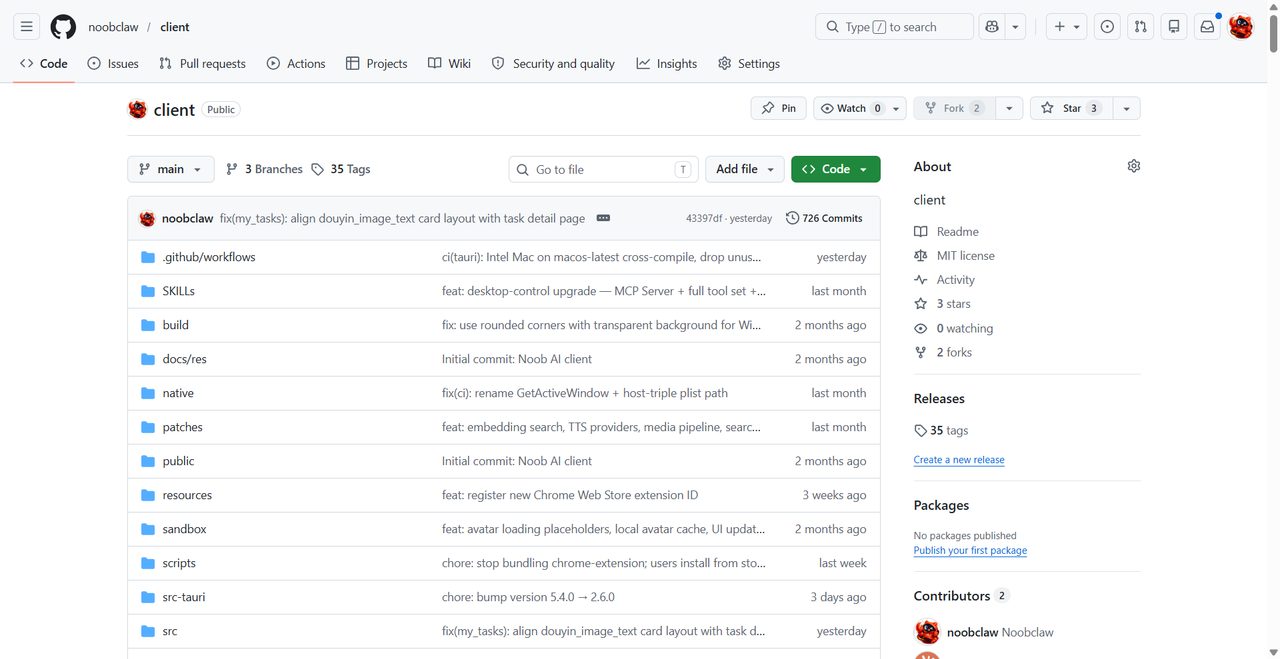Open the Projects tab
The image size is (1280, 659).
[376, 63]
